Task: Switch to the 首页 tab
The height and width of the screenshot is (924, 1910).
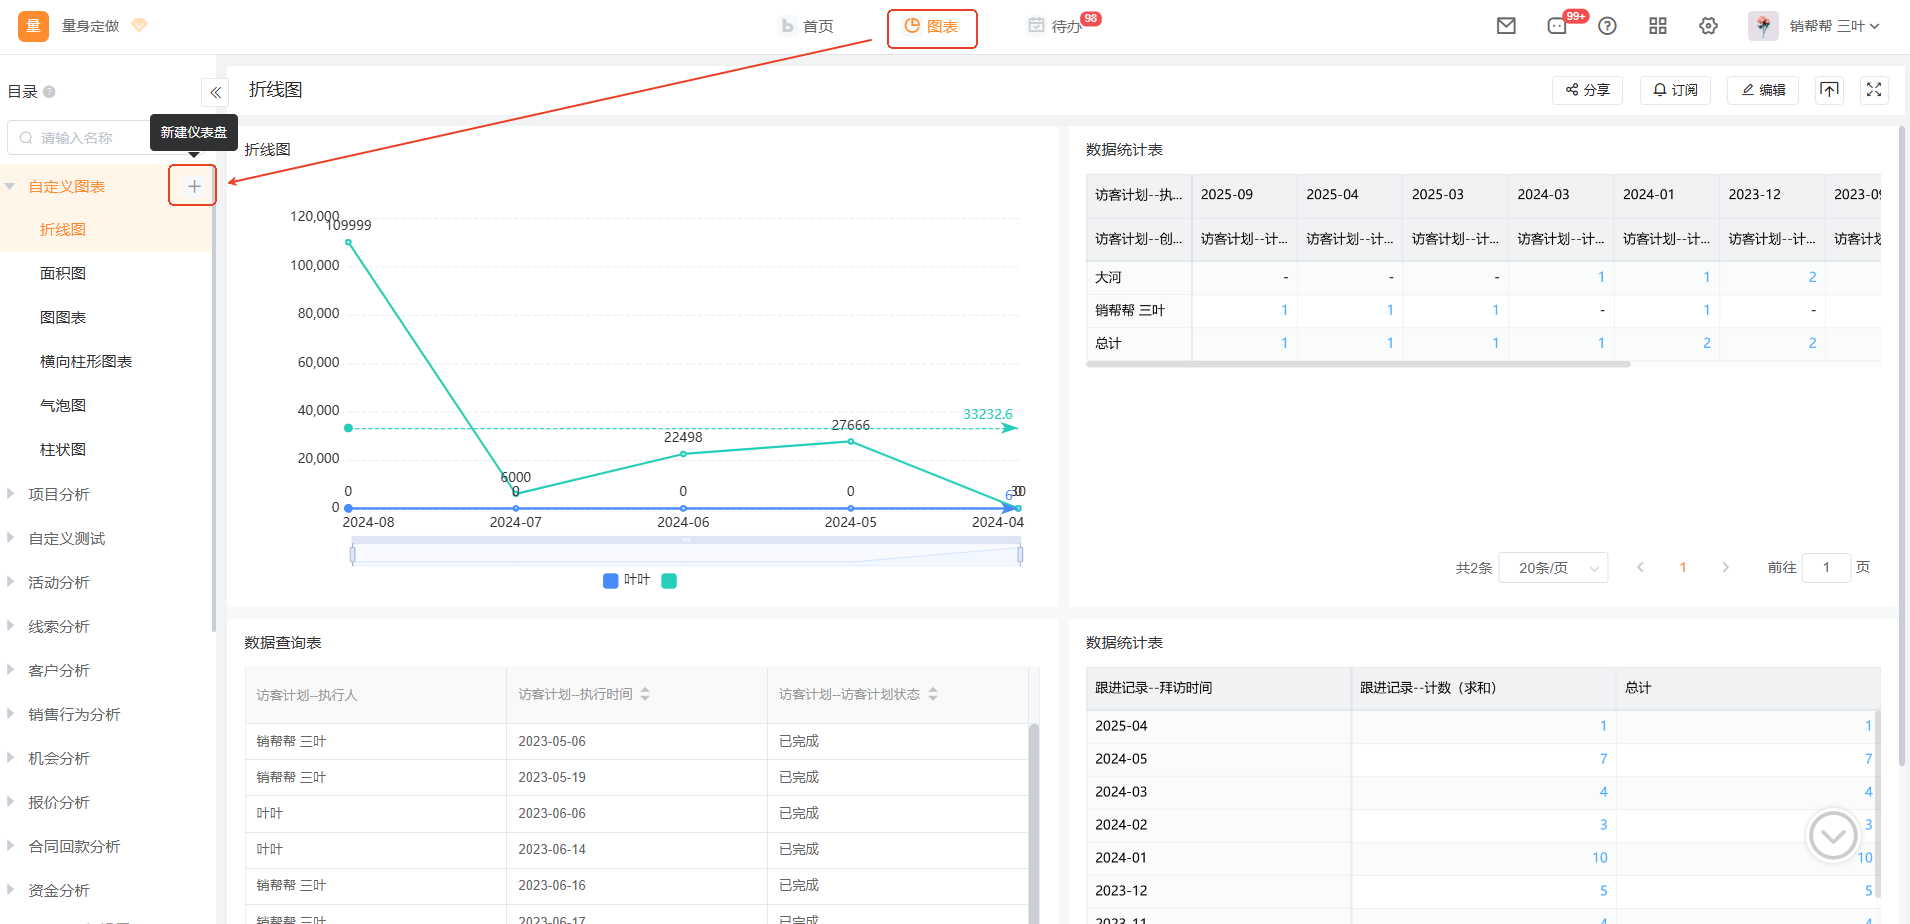Action: [x=808, y=26]
